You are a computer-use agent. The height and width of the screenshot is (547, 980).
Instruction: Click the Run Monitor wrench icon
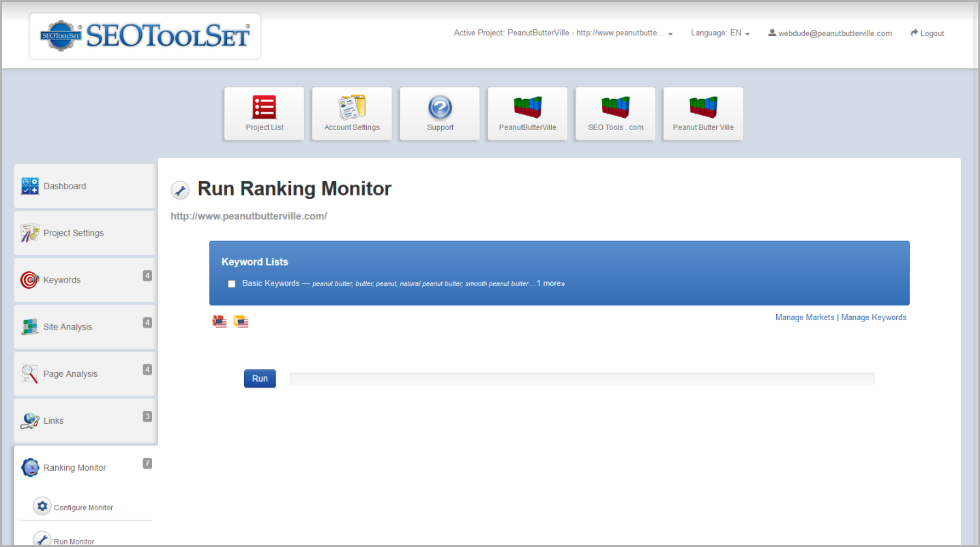pos(42,539)
